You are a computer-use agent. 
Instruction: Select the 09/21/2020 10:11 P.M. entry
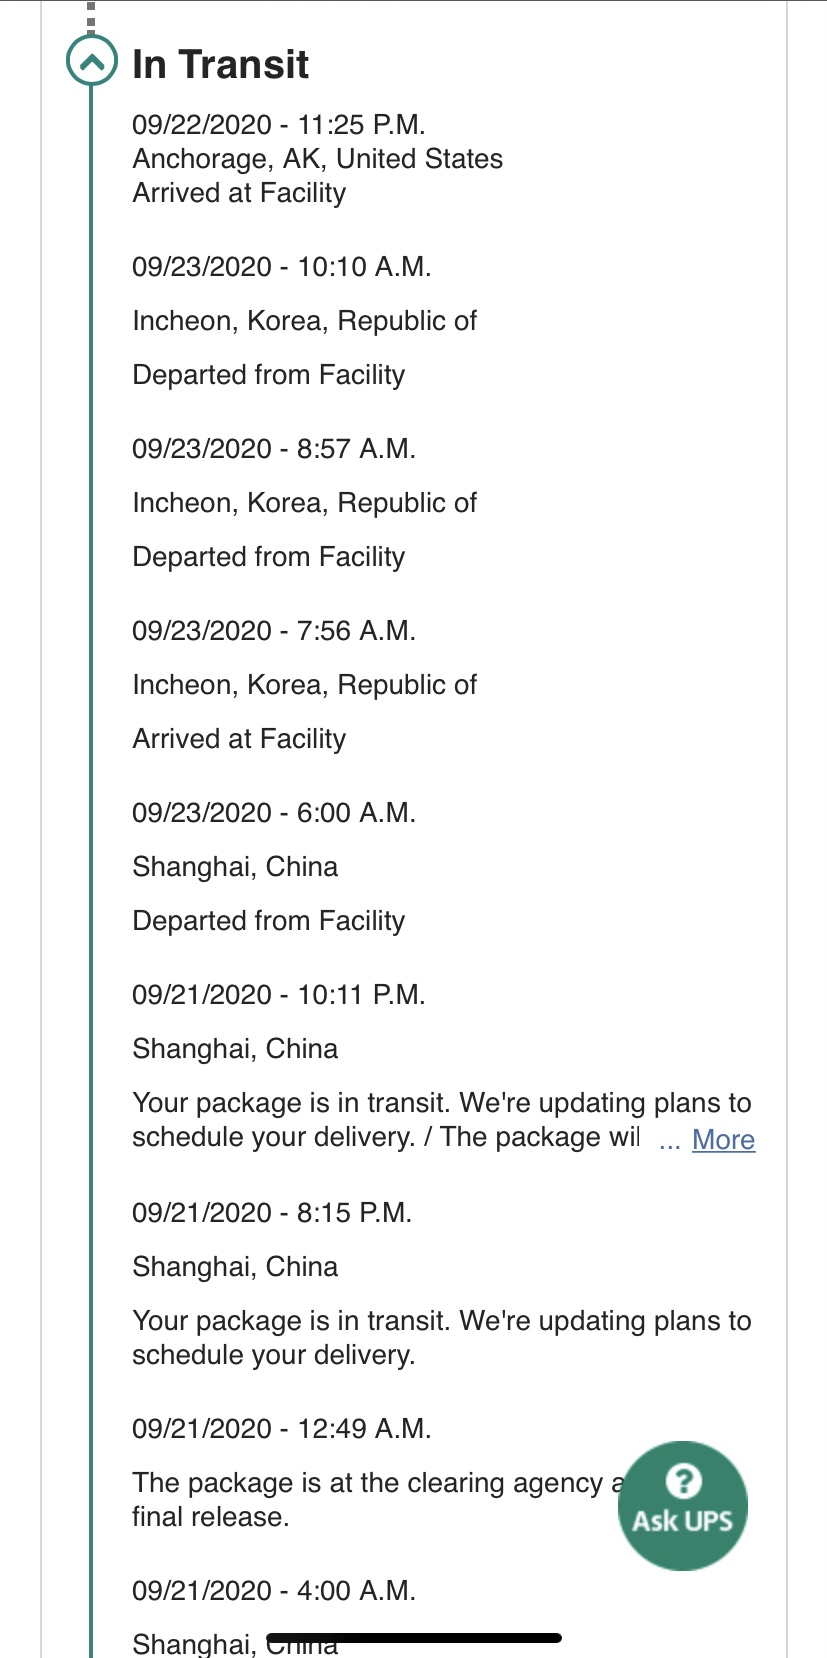click(279, 995)
